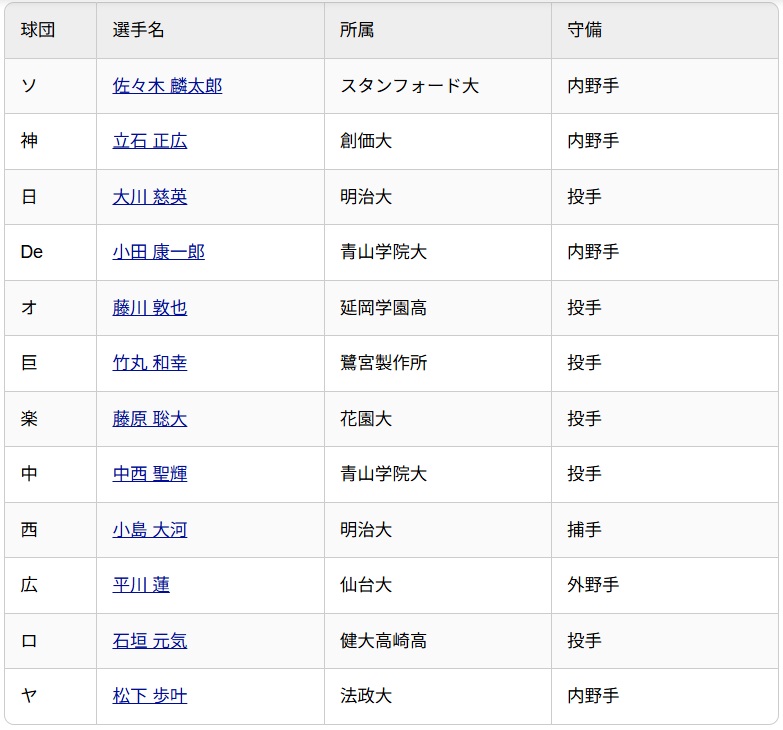The width and height of the screenshot is (783, 730).
Task: Follow the 藤川 敦也 link
Action: (149, 308)
